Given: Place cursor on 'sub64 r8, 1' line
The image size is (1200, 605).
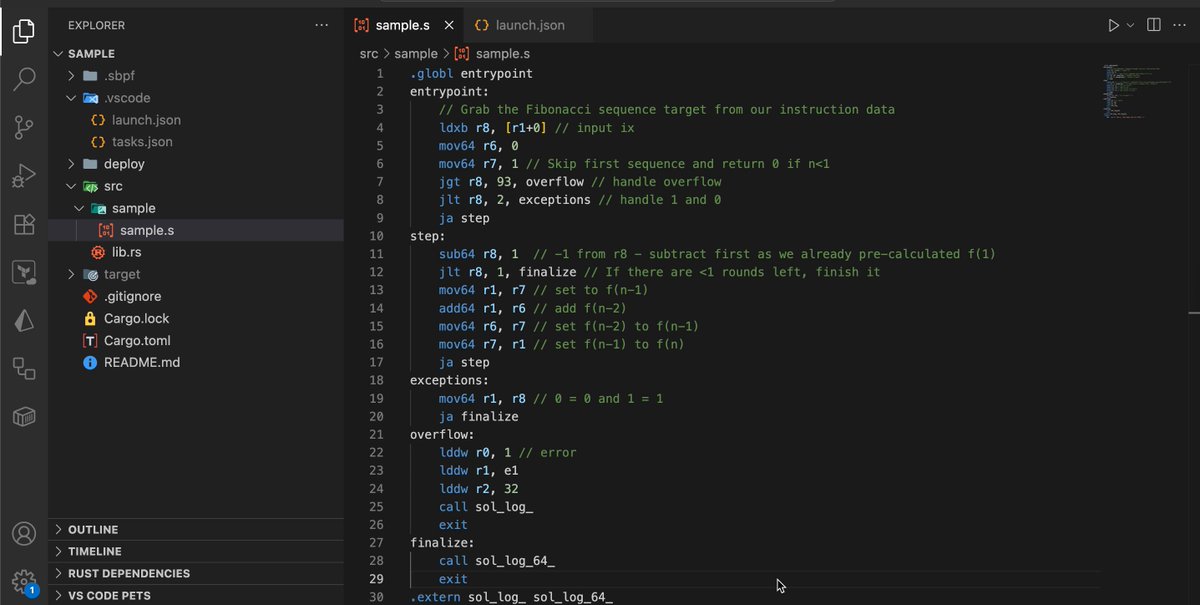Looking at the screenshot, I should pos(717,254).
